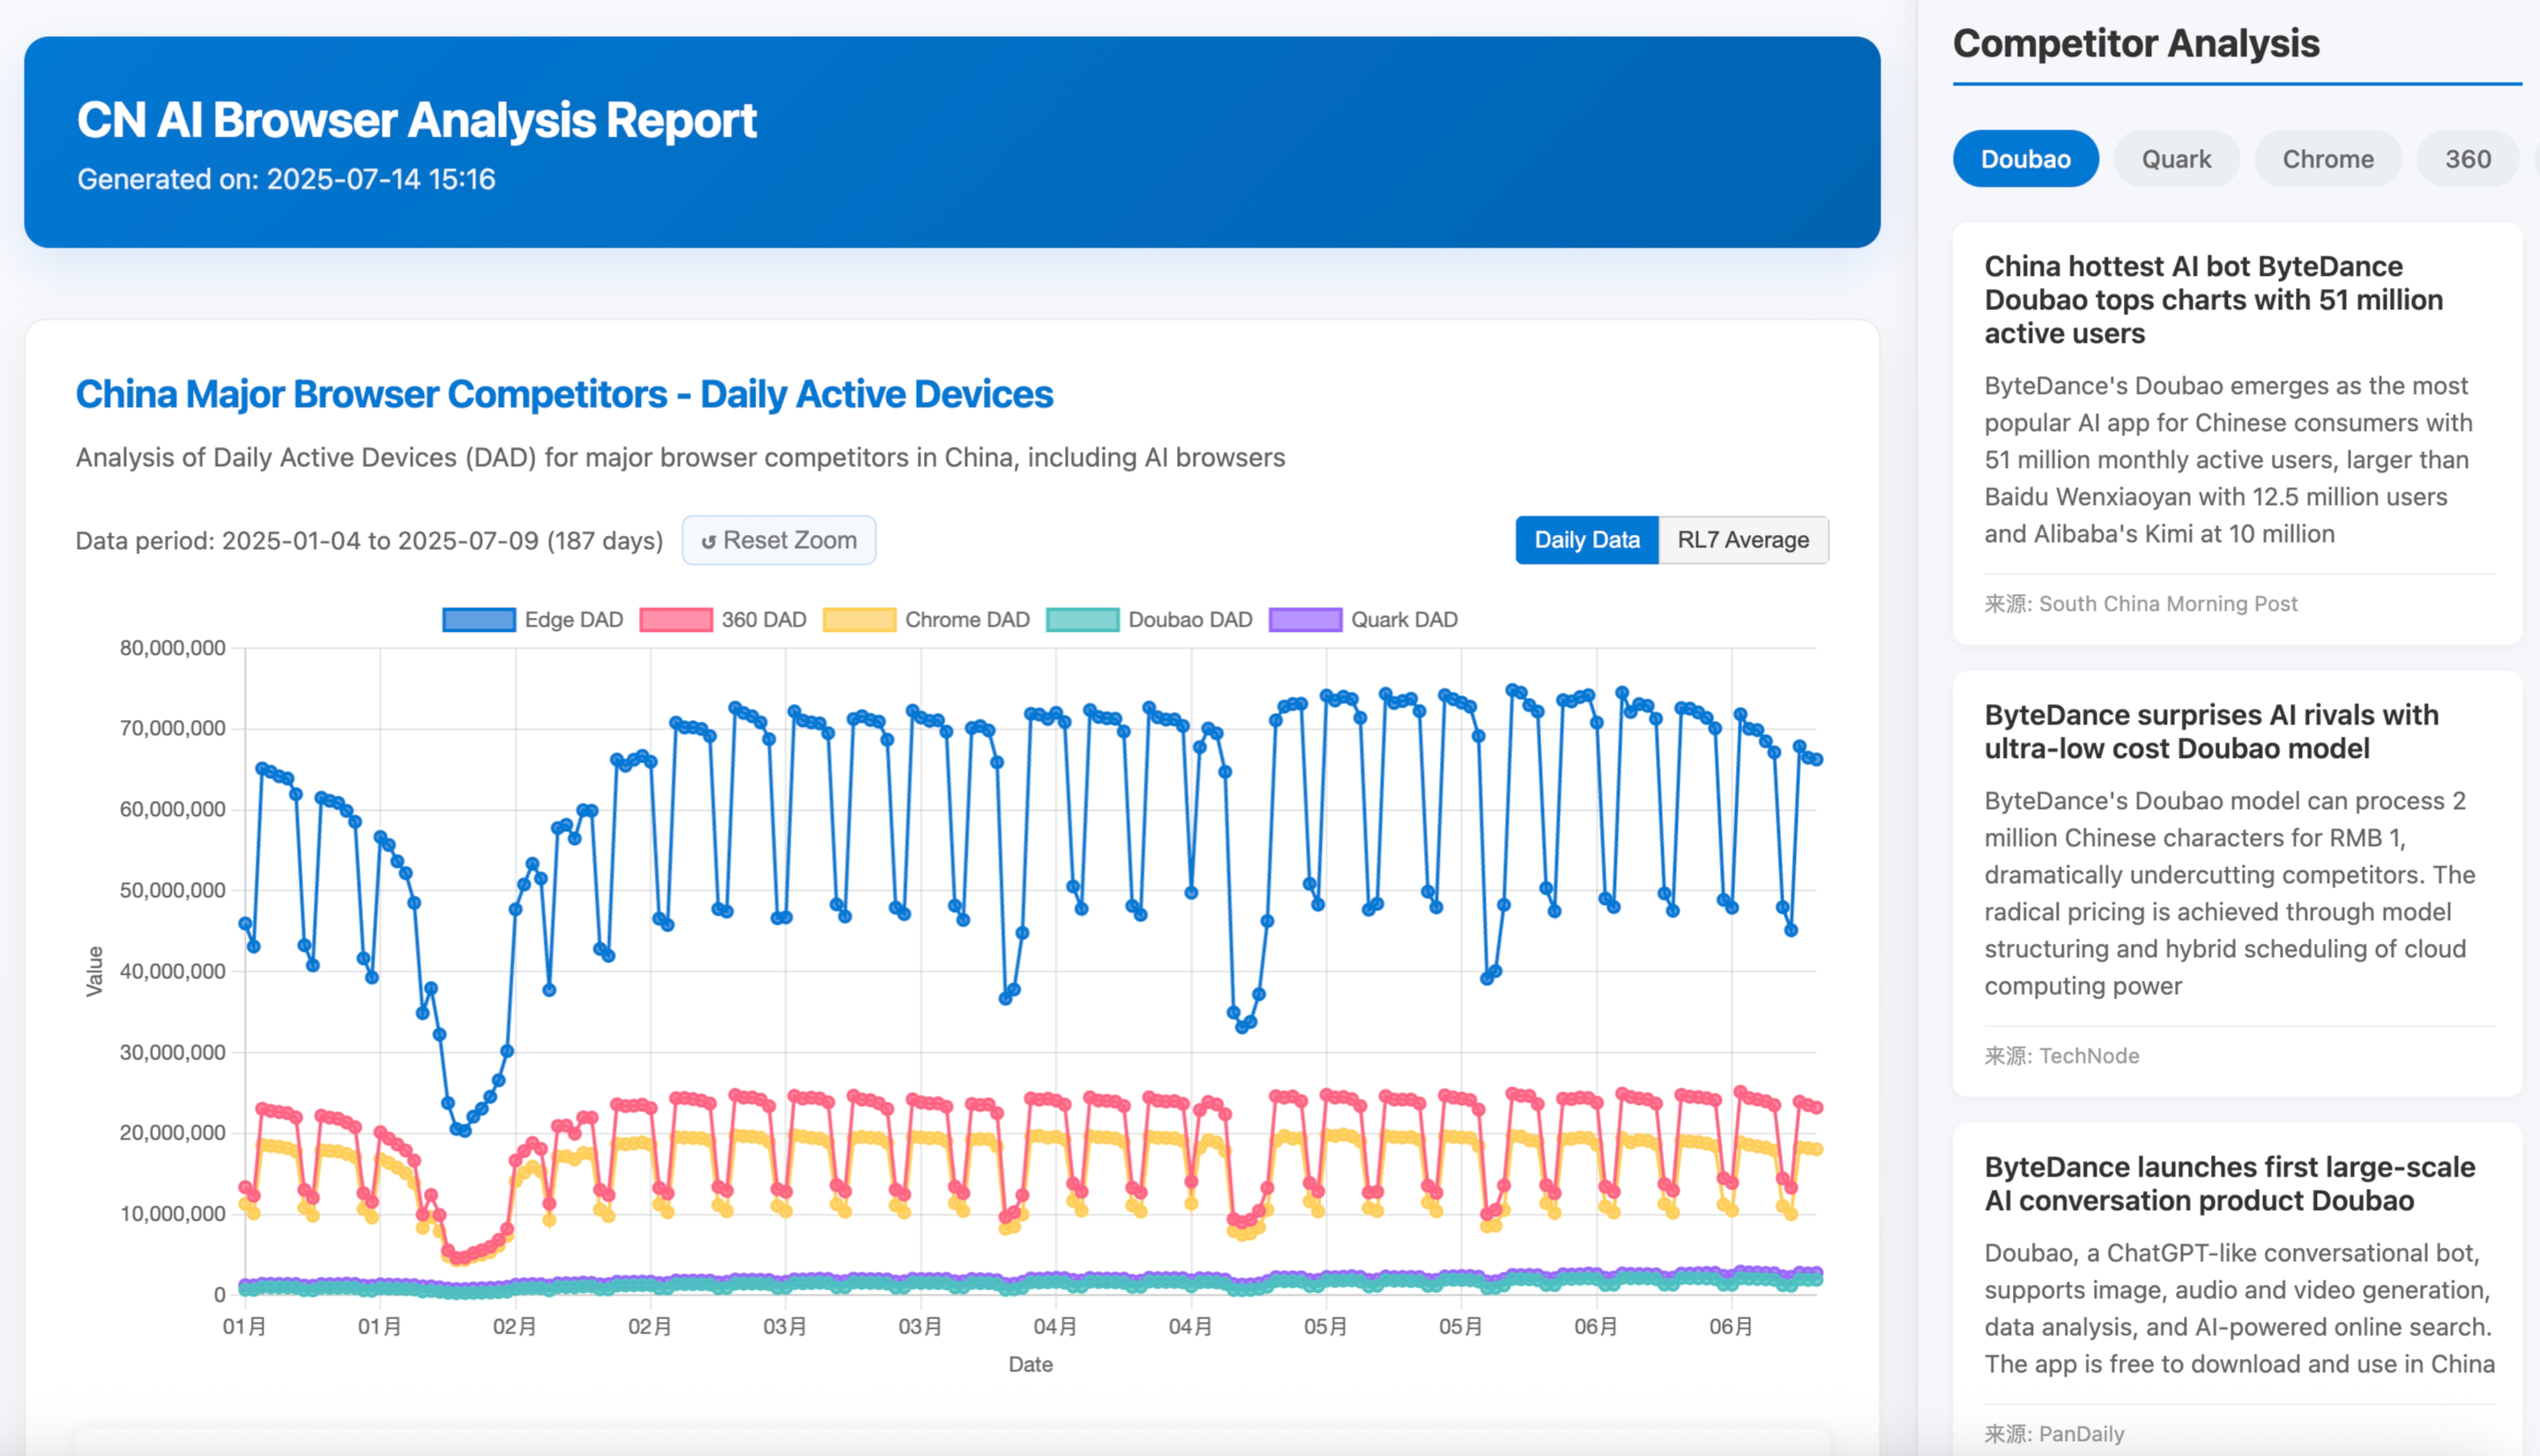Hide the Doubao DAD series swatch
The image size is (2540, 1456).
coord(1082,620)
